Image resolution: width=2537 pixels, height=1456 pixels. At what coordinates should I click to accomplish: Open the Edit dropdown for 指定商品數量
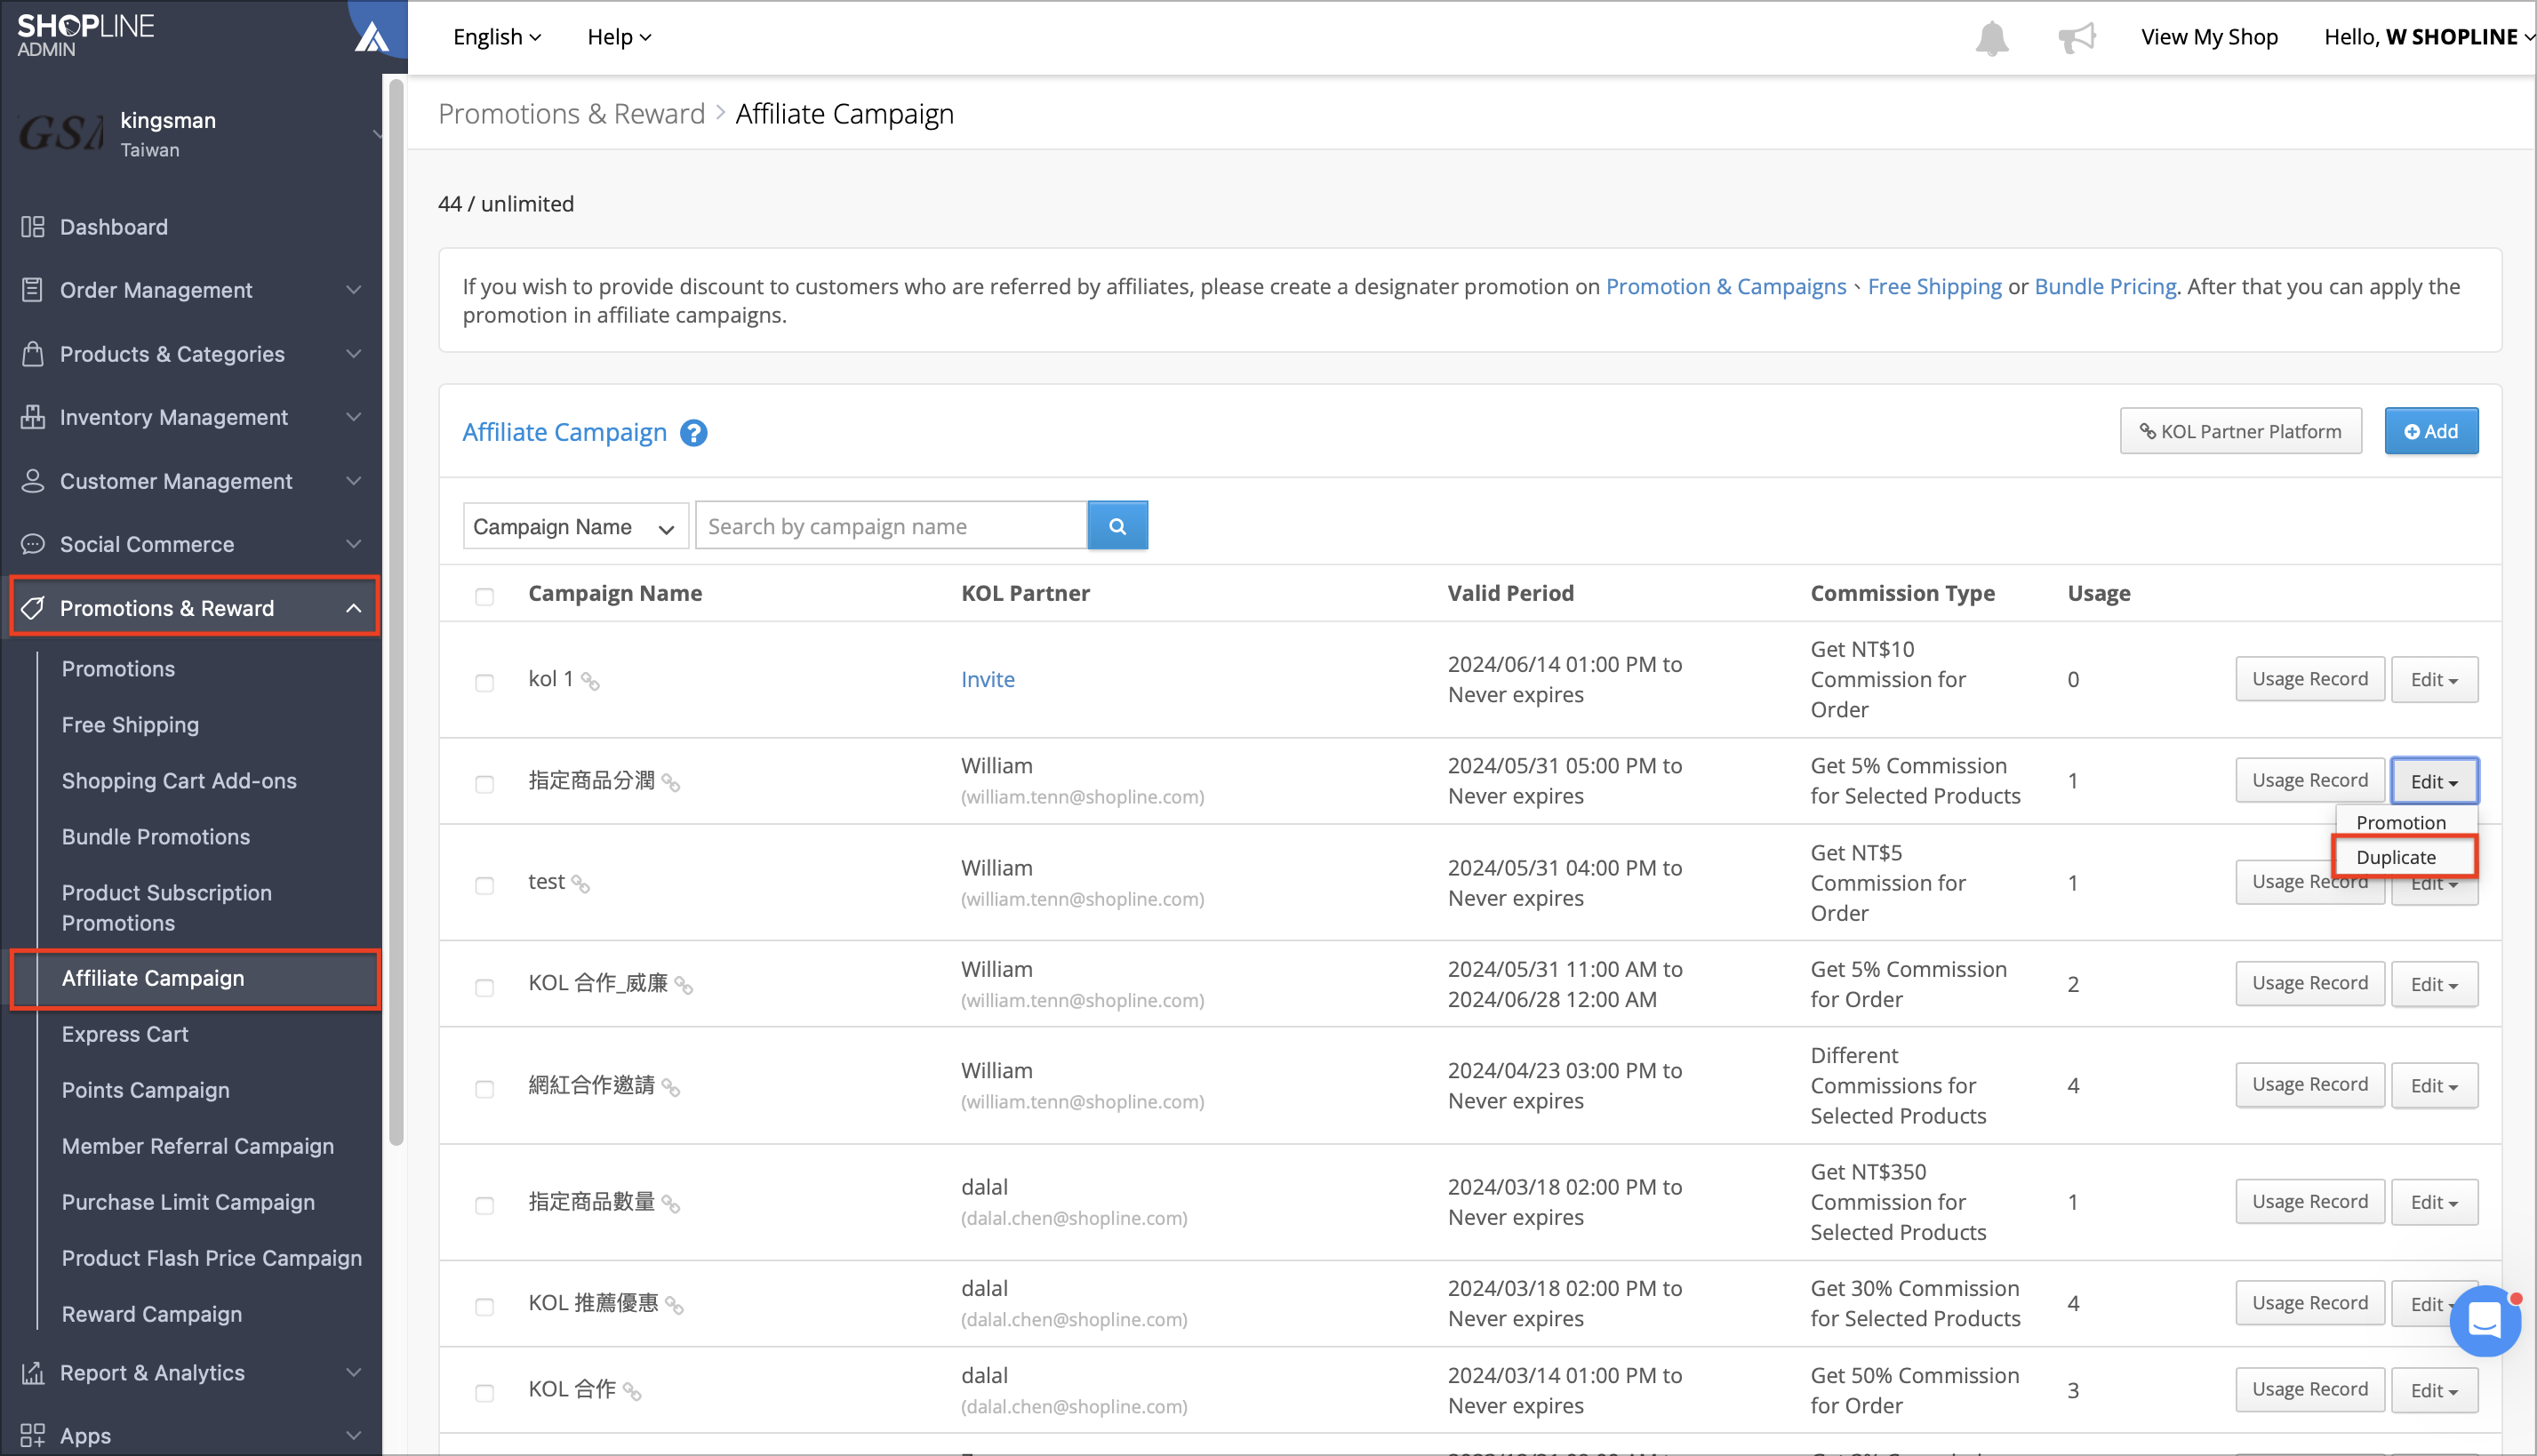click(x=2433, y=1202)
